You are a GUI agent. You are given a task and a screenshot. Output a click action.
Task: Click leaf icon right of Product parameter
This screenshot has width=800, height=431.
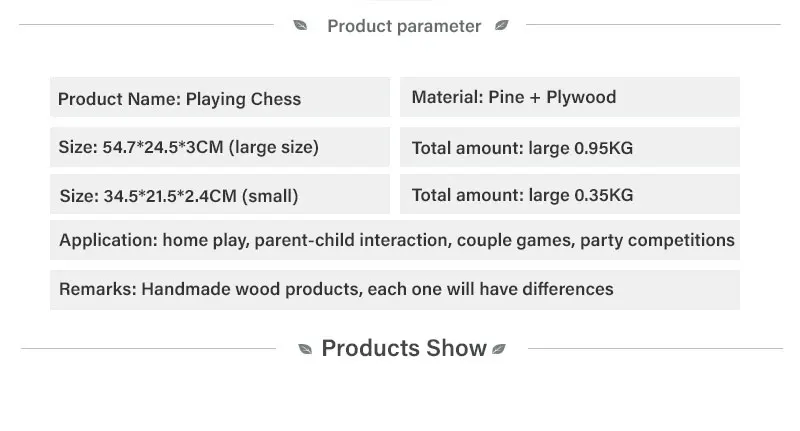point(502,26)
